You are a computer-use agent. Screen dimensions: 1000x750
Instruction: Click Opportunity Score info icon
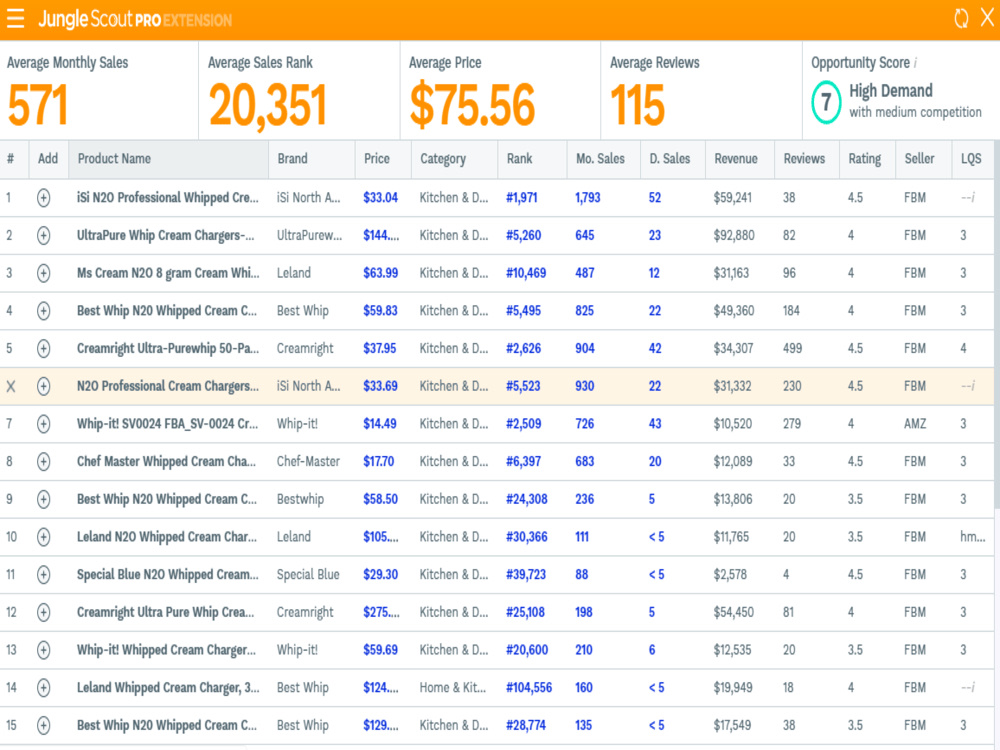[x=916, y=62]
